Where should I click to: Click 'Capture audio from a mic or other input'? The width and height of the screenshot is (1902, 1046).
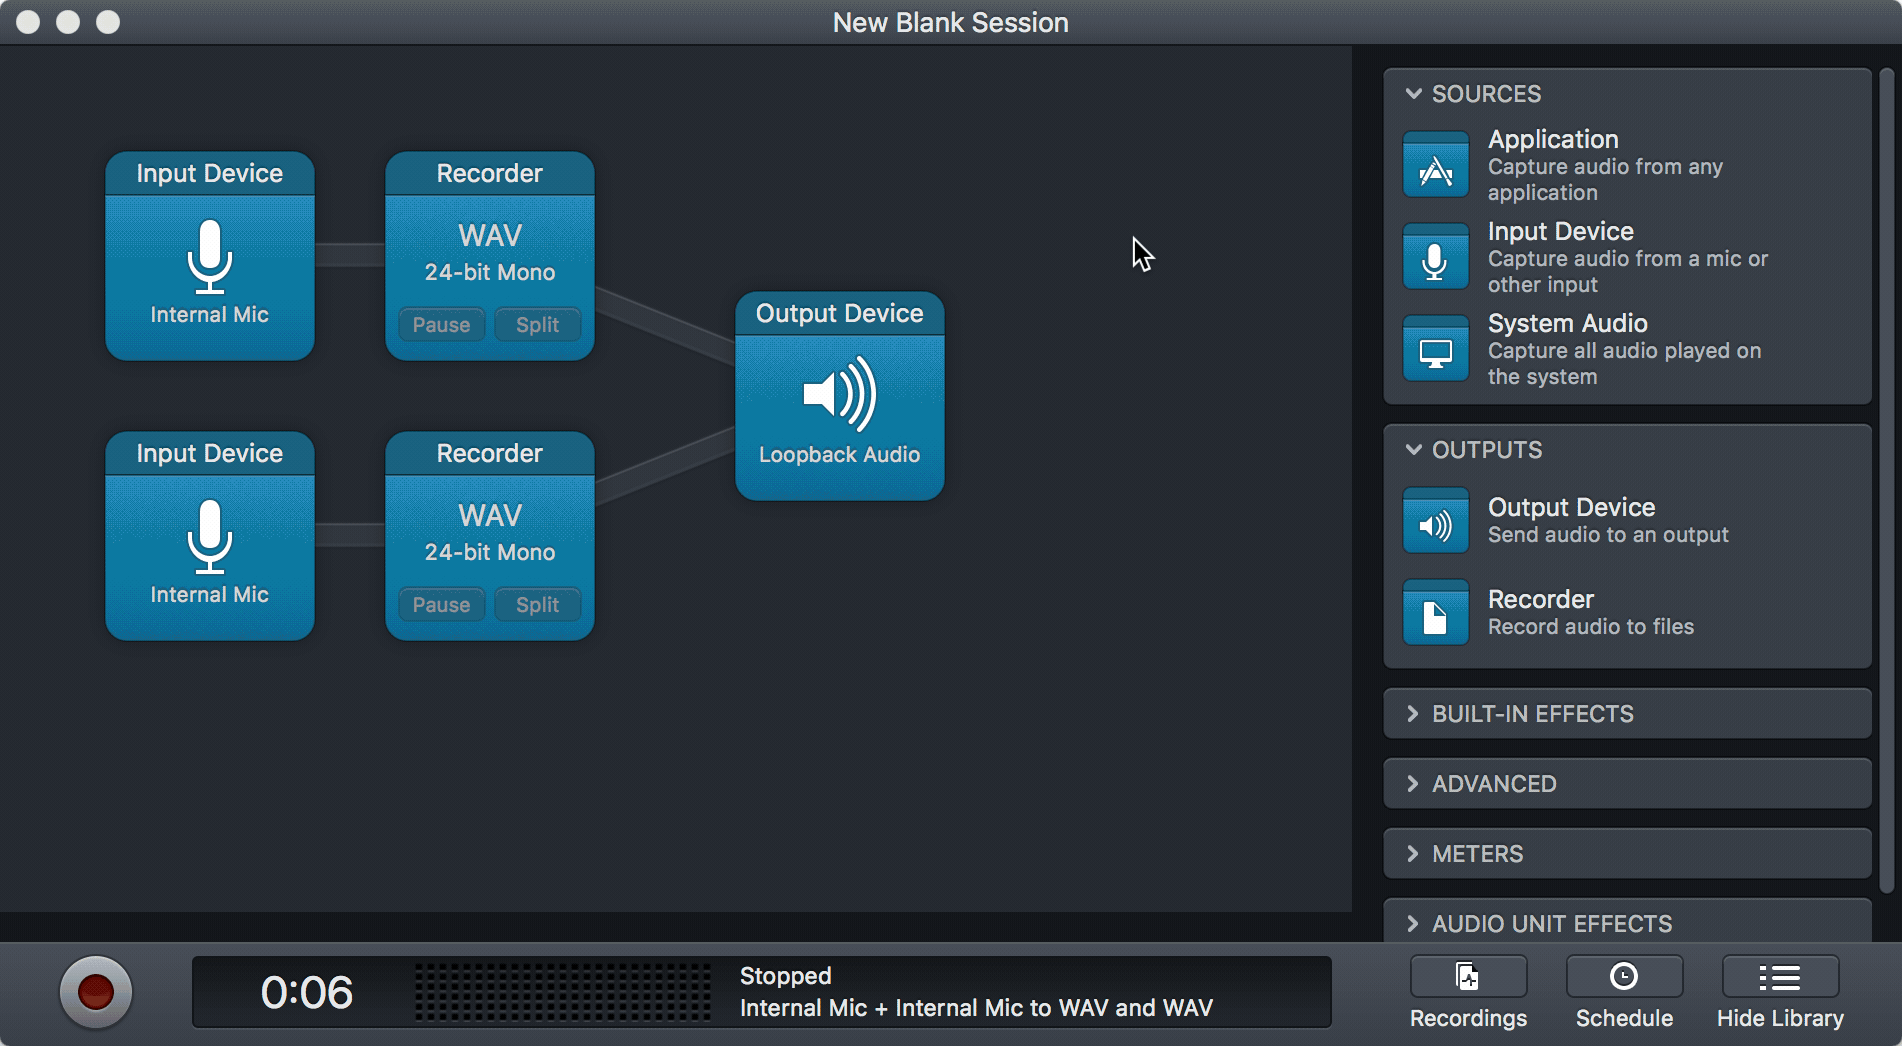click(x=1628, y=272)
